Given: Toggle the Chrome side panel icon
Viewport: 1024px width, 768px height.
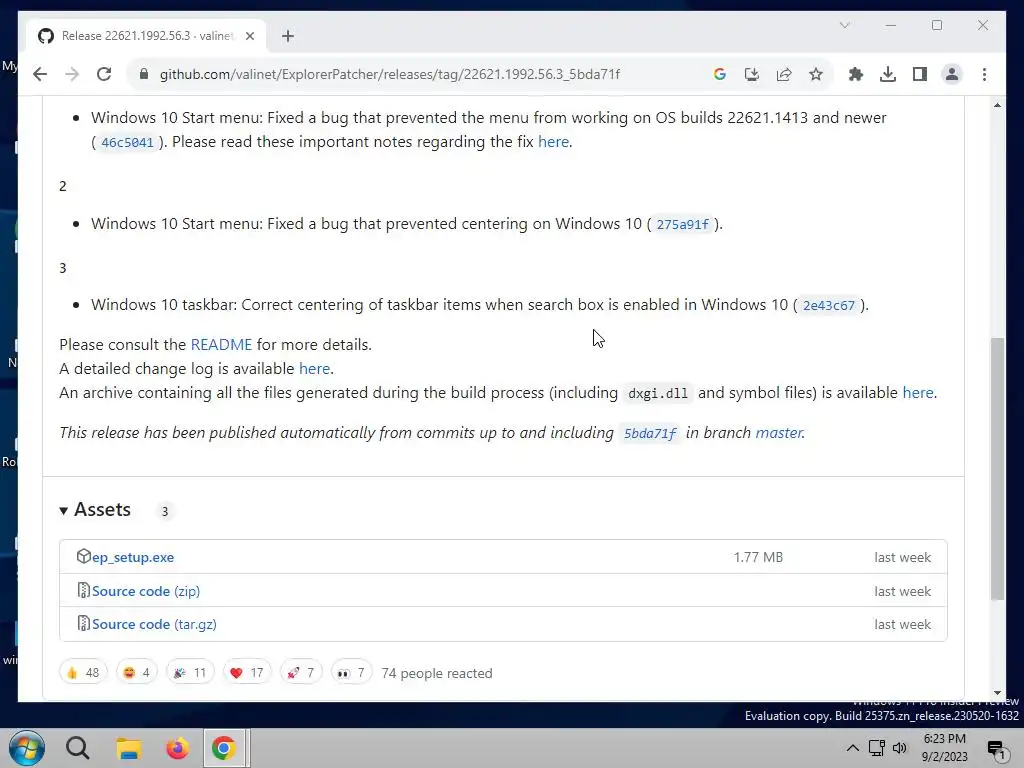Looking at the screenshot, I should [x=920, y=74].
